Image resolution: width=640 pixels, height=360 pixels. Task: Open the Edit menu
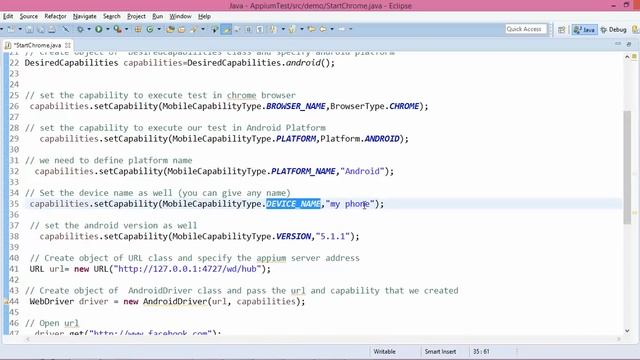click(8, 16)
